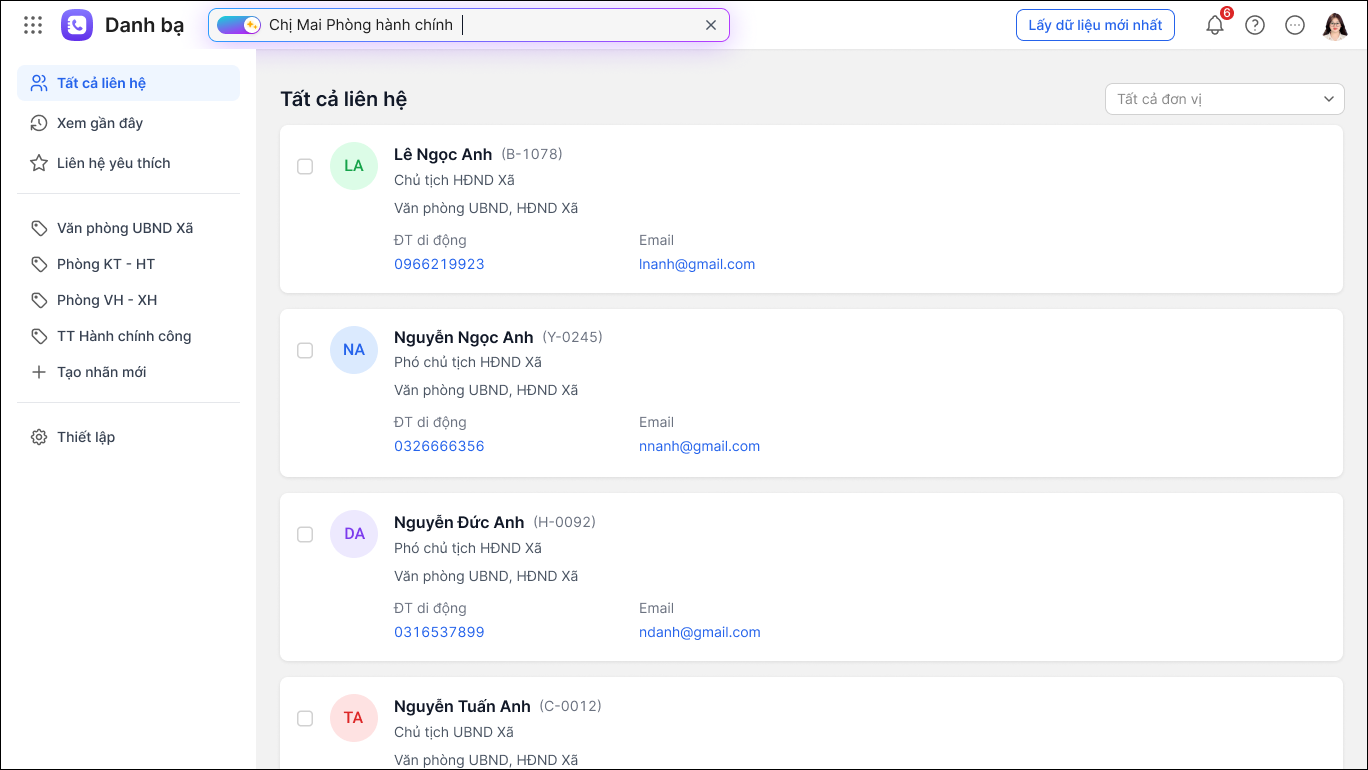Open Thiết lập settings
Screen dimensions: 1368x770
tap(86, 437)
